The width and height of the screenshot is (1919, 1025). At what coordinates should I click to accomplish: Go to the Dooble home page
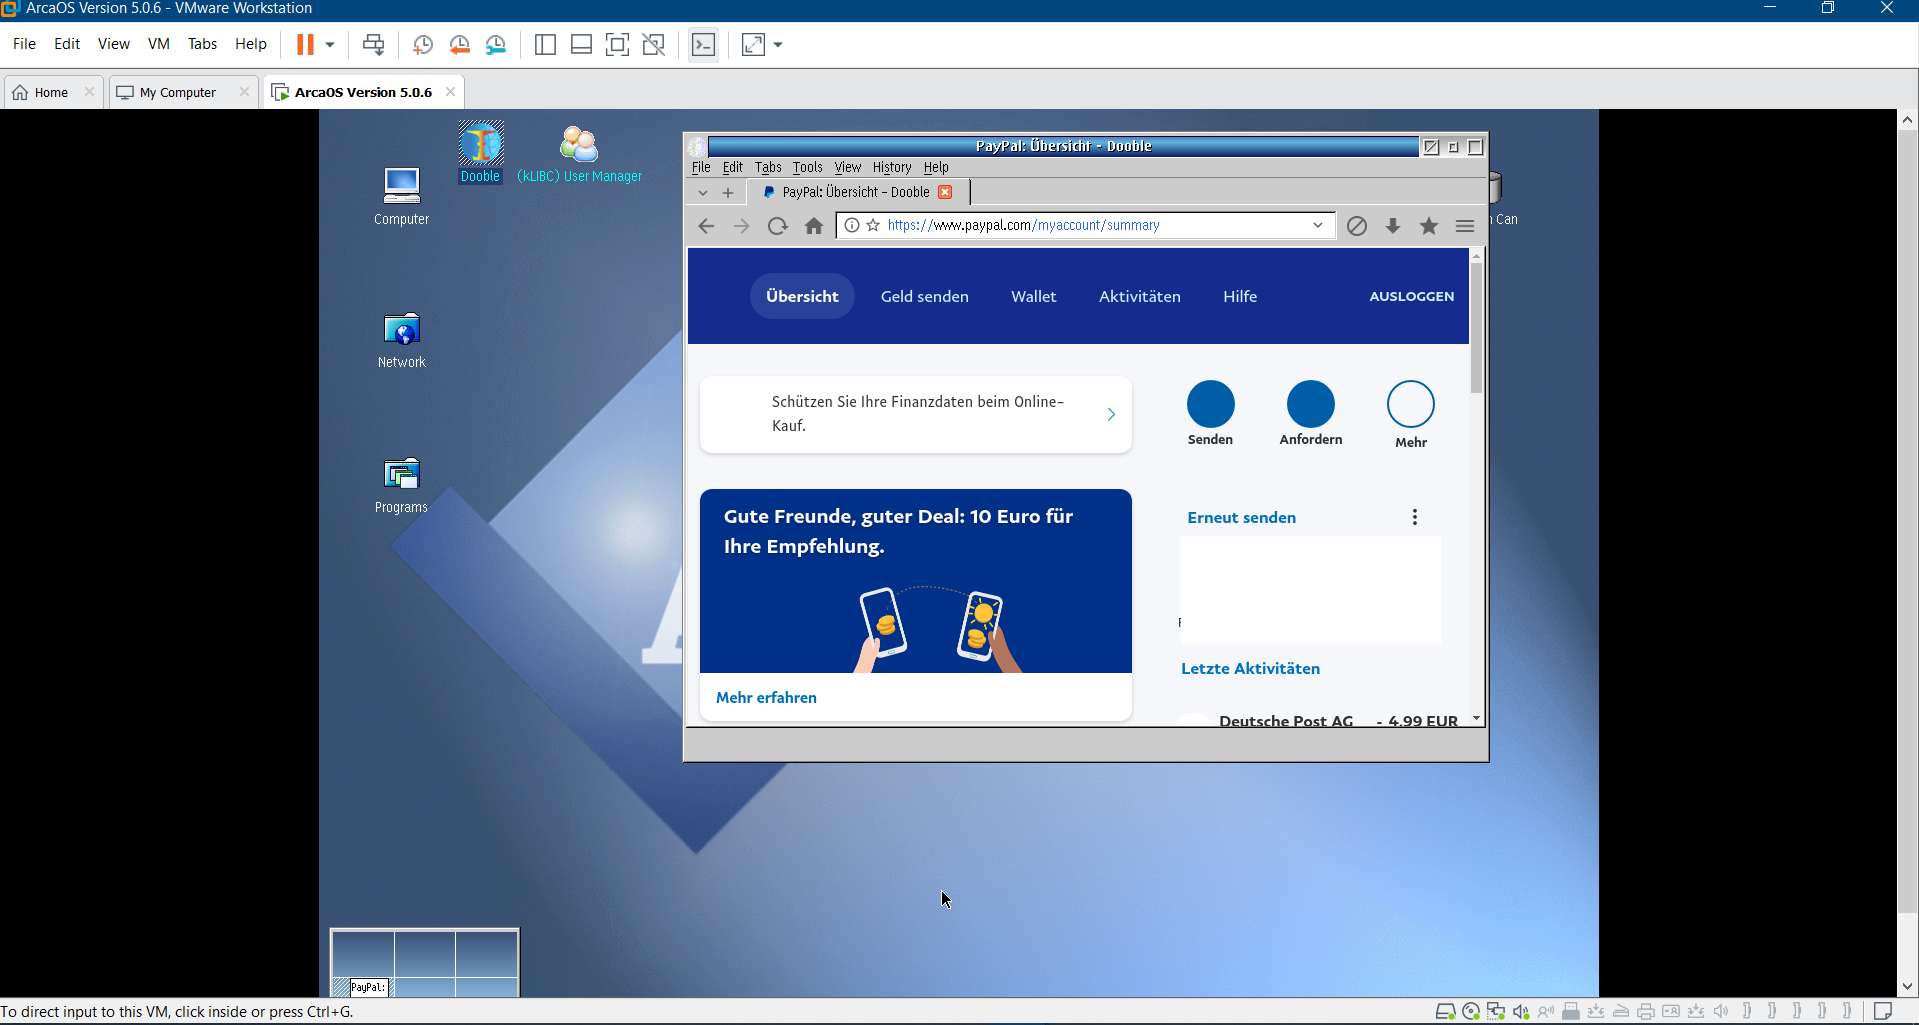[x=814, y=226]
